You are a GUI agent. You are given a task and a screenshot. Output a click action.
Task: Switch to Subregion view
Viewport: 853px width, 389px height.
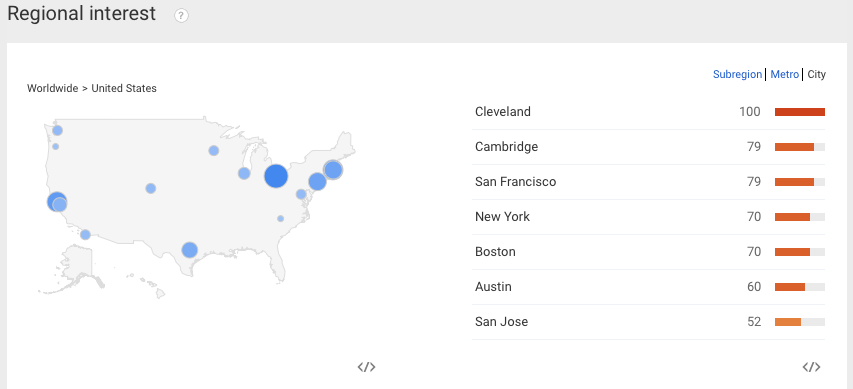[737, 75]
